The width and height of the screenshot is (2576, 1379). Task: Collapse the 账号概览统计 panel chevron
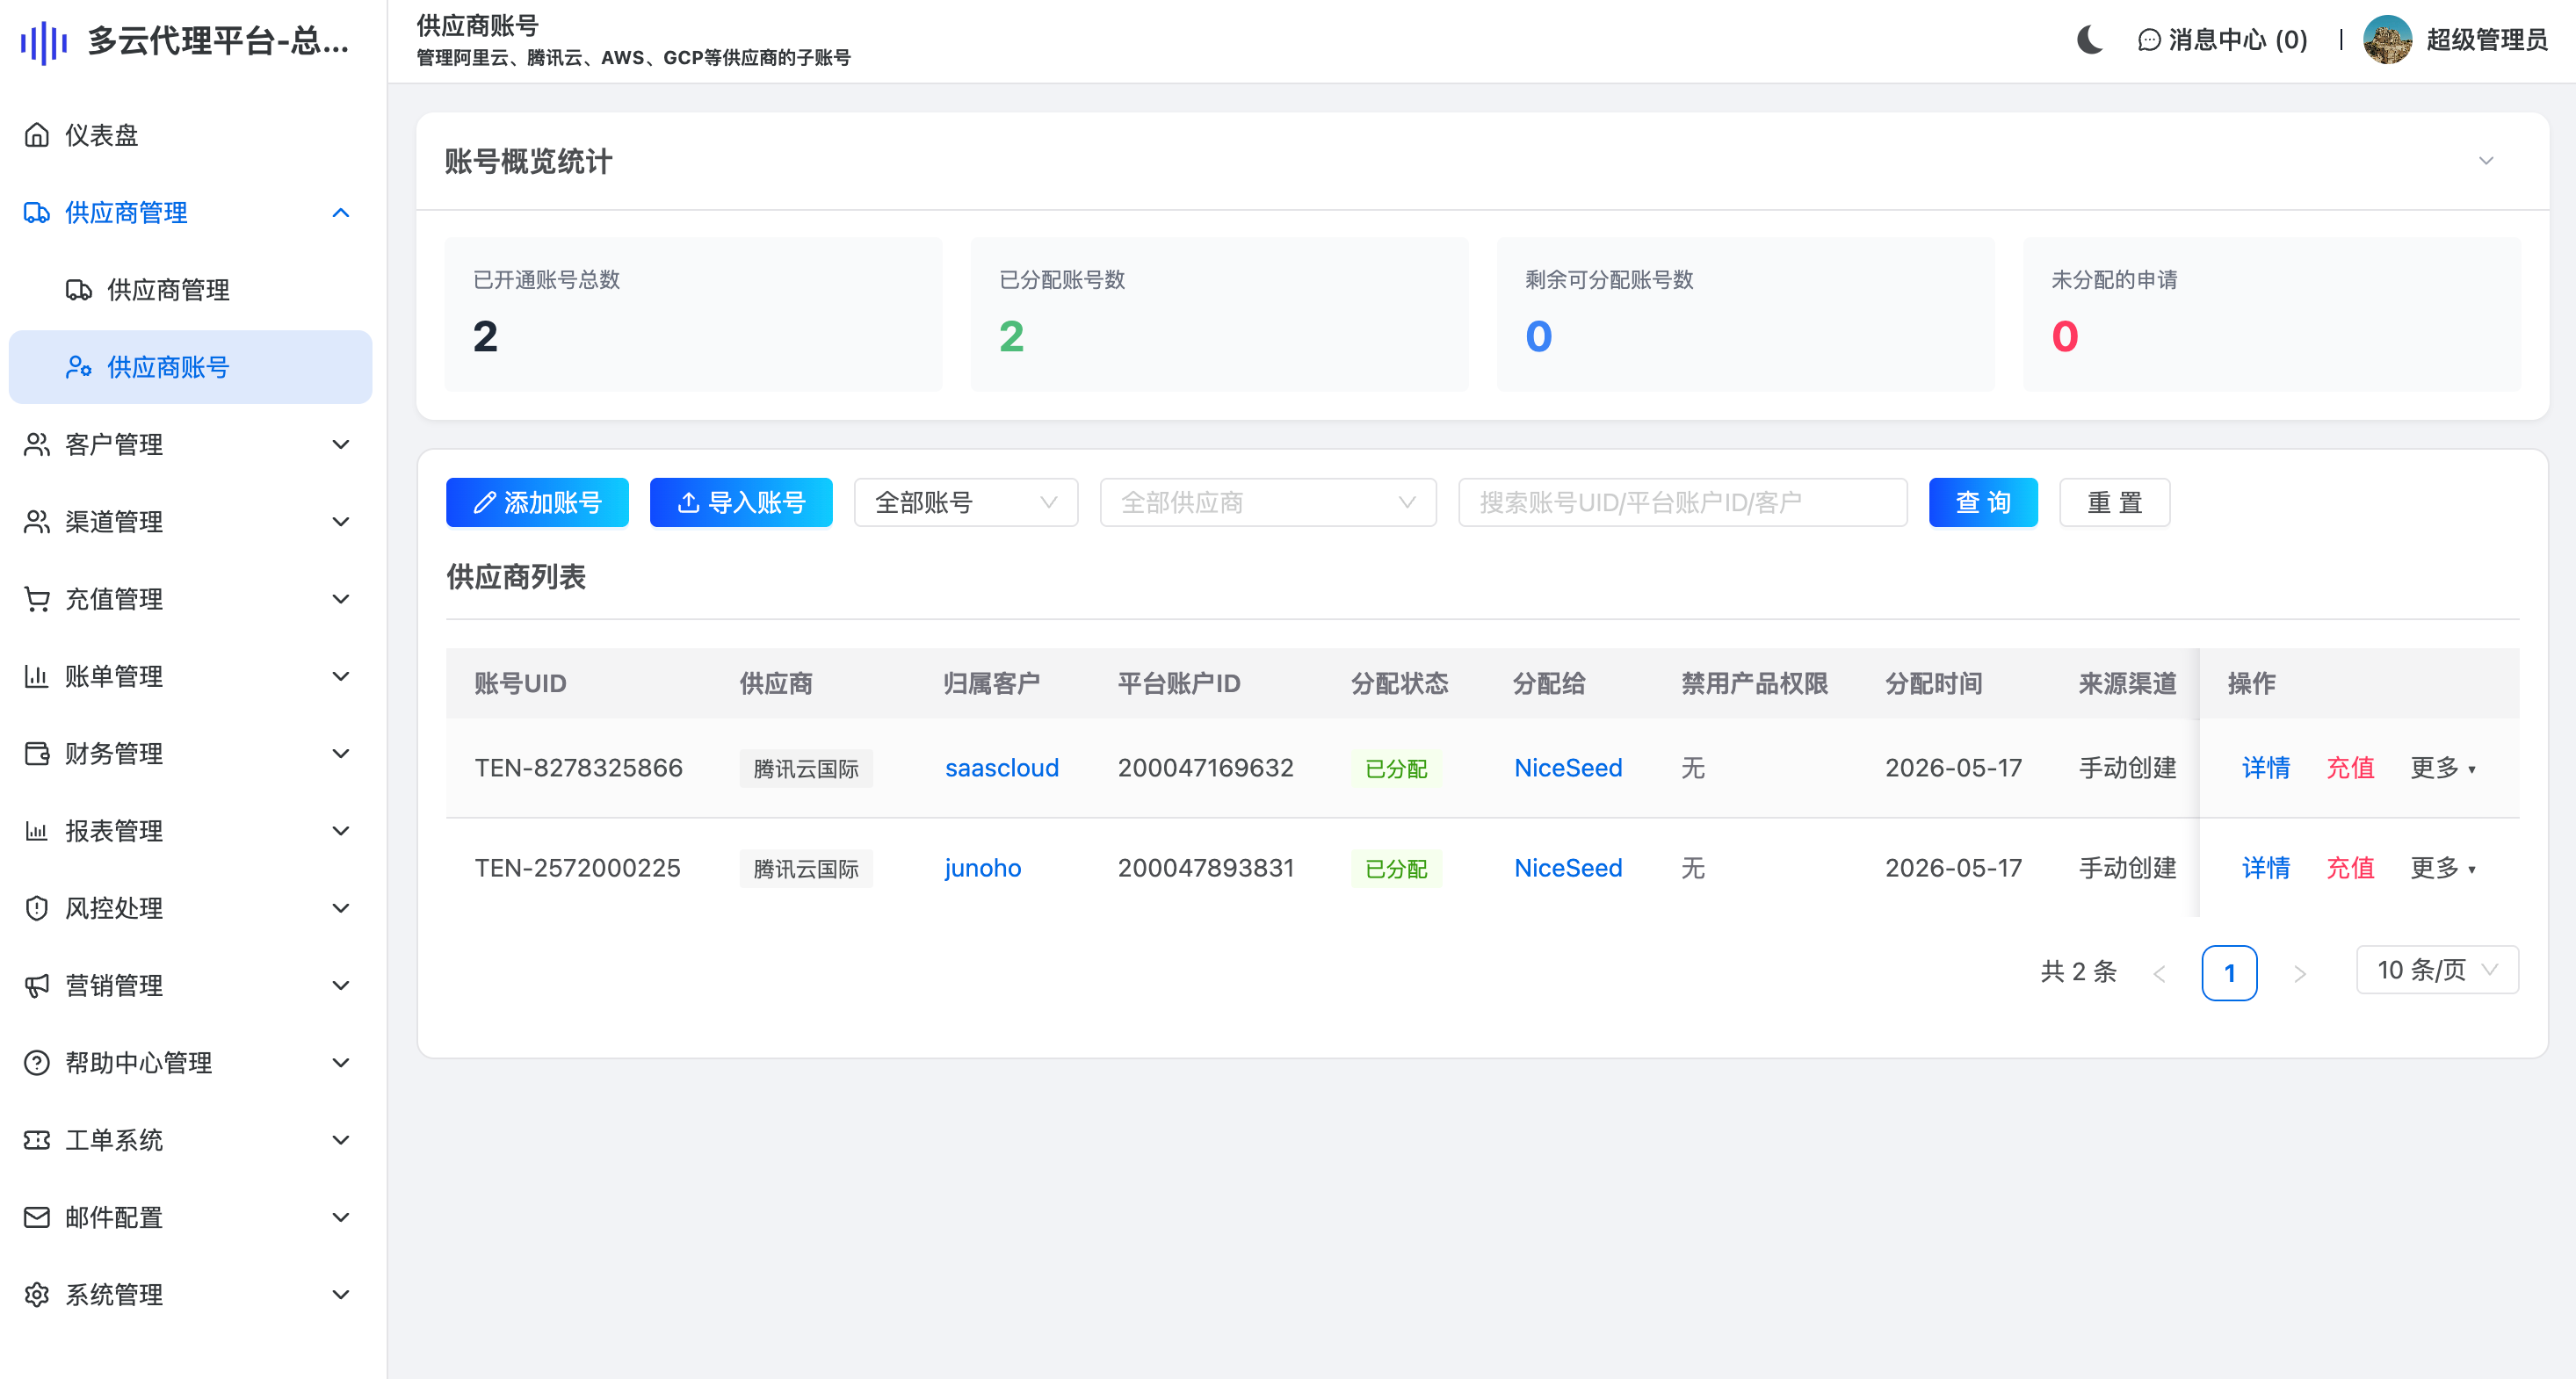pyautogui.click(x=2486, y=161)
